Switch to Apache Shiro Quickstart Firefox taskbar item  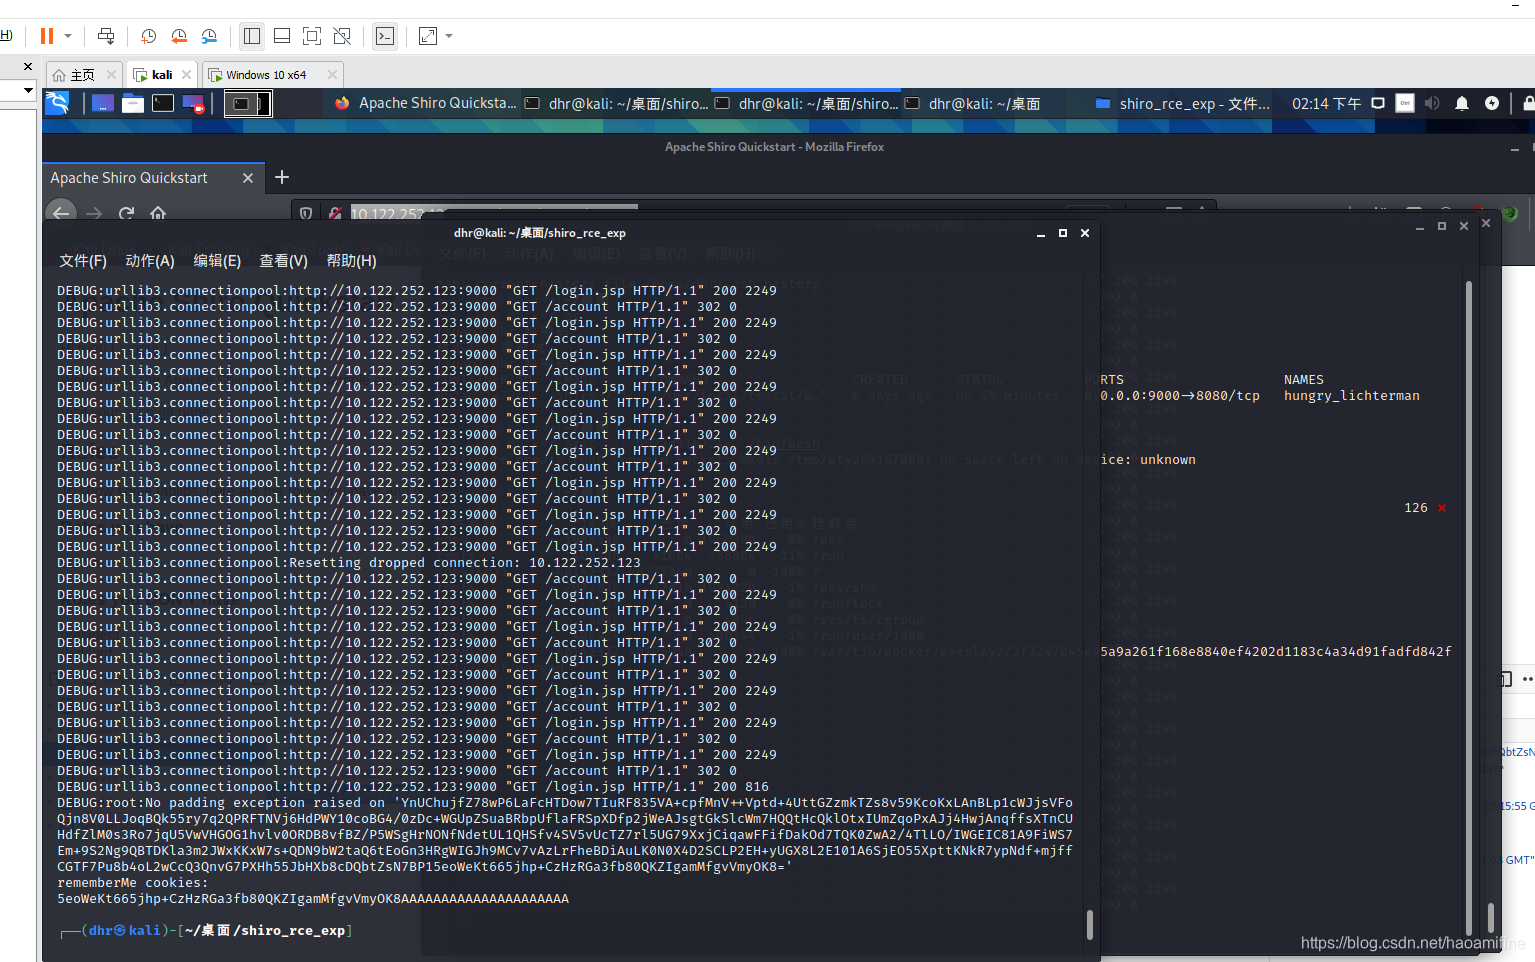pyautogui.click(x=426, y=103)
